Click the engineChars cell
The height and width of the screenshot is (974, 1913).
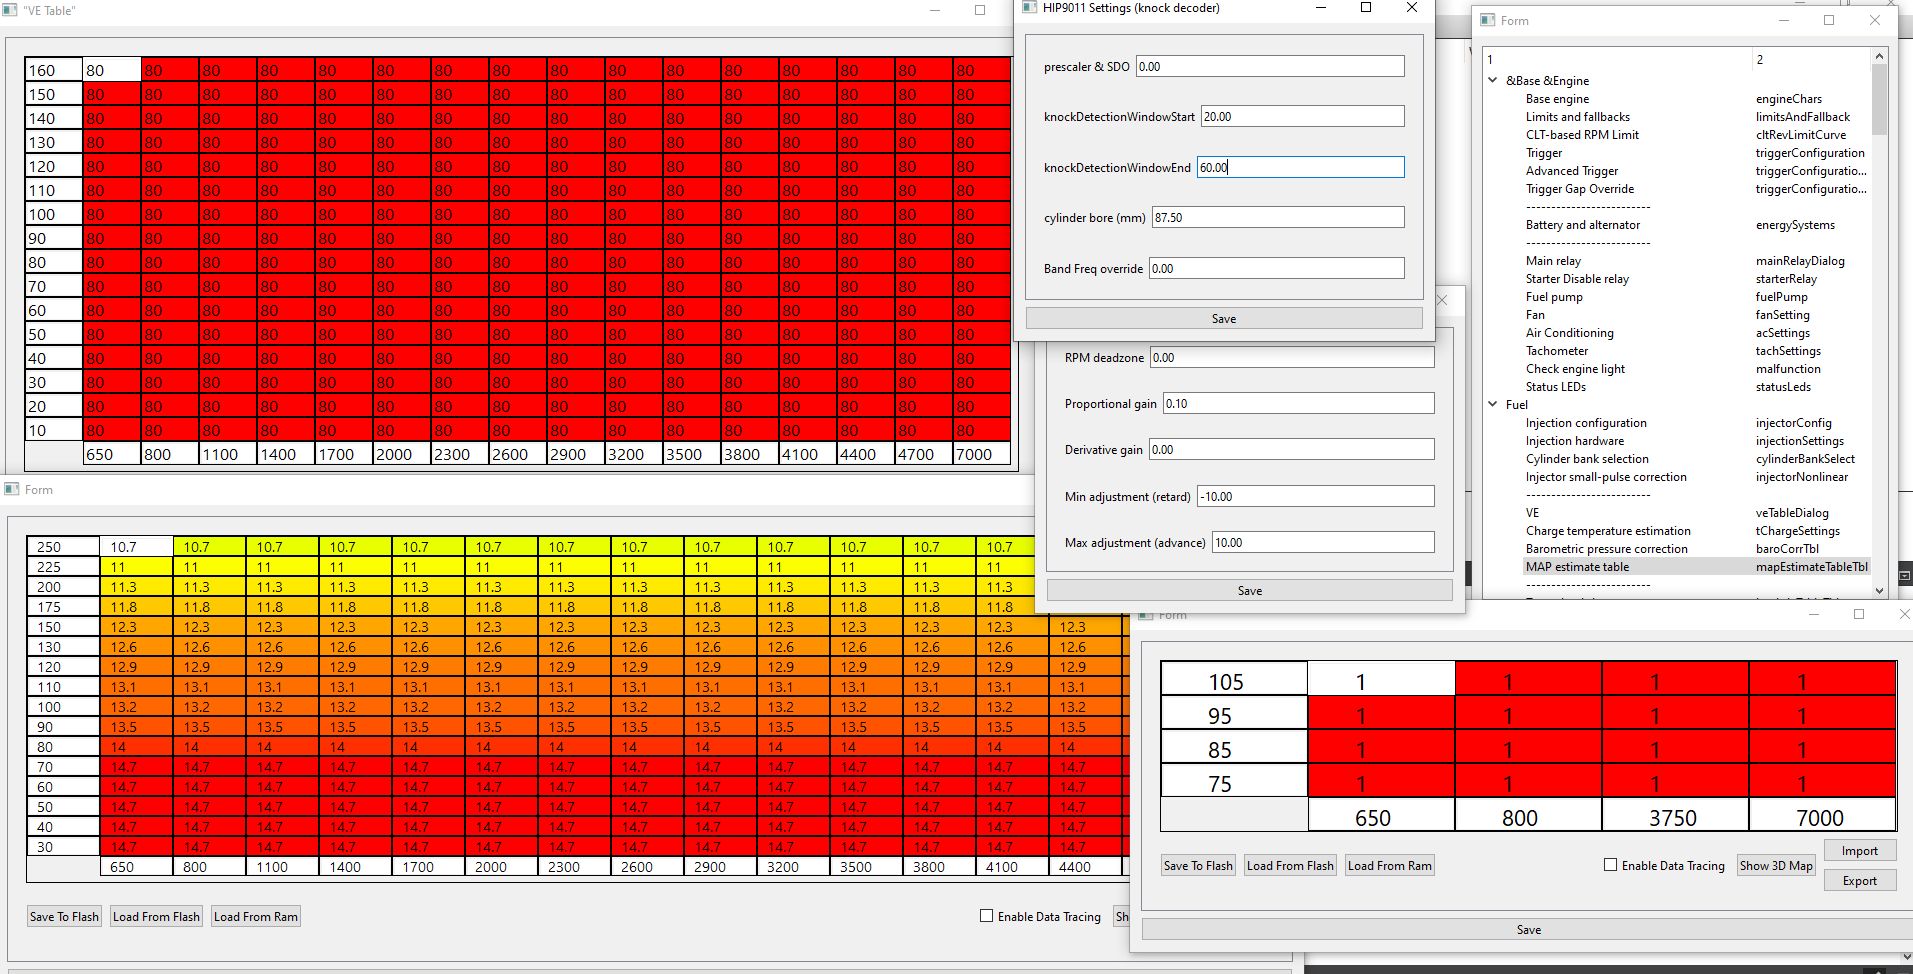tap(1788, 99)
